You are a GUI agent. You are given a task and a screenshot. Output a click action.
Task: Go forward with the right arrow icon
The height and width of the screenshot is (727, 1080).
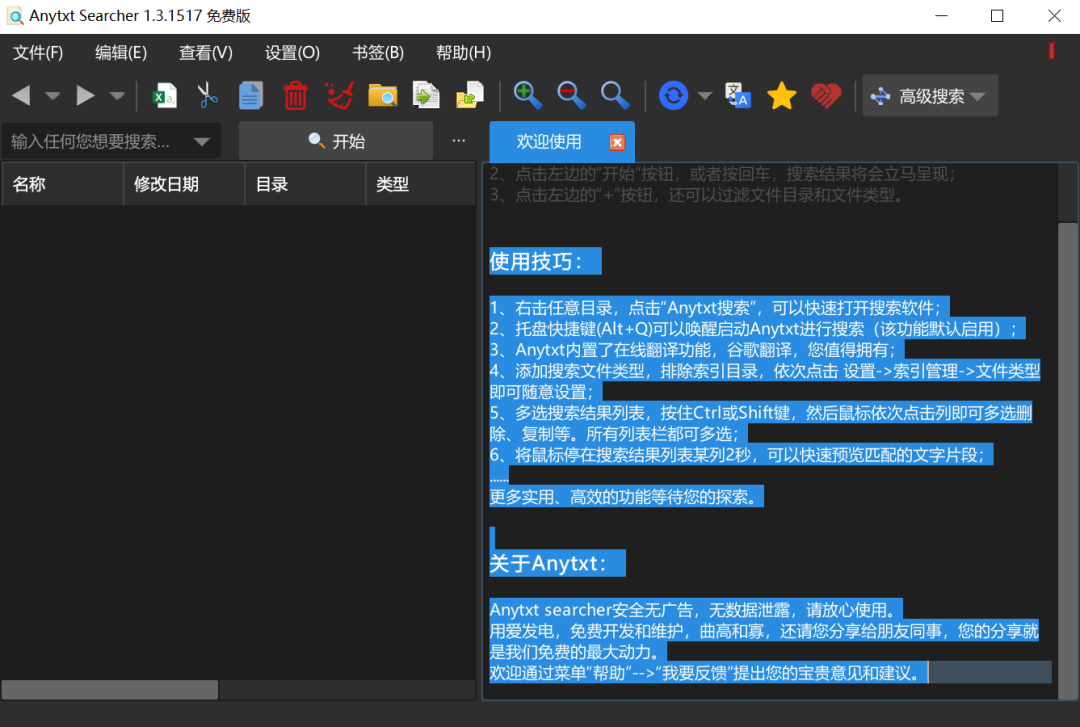tap(85, 95)
